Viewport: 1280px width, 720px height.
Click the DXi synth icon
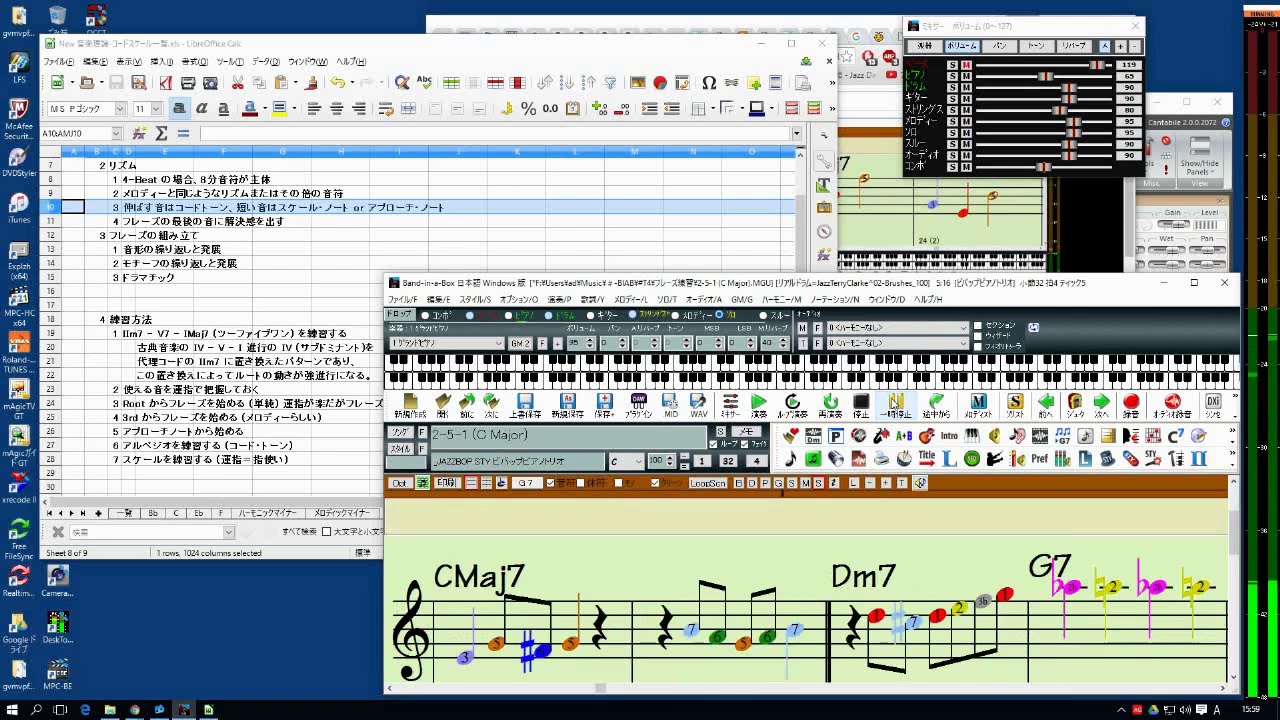(1213, 405)
